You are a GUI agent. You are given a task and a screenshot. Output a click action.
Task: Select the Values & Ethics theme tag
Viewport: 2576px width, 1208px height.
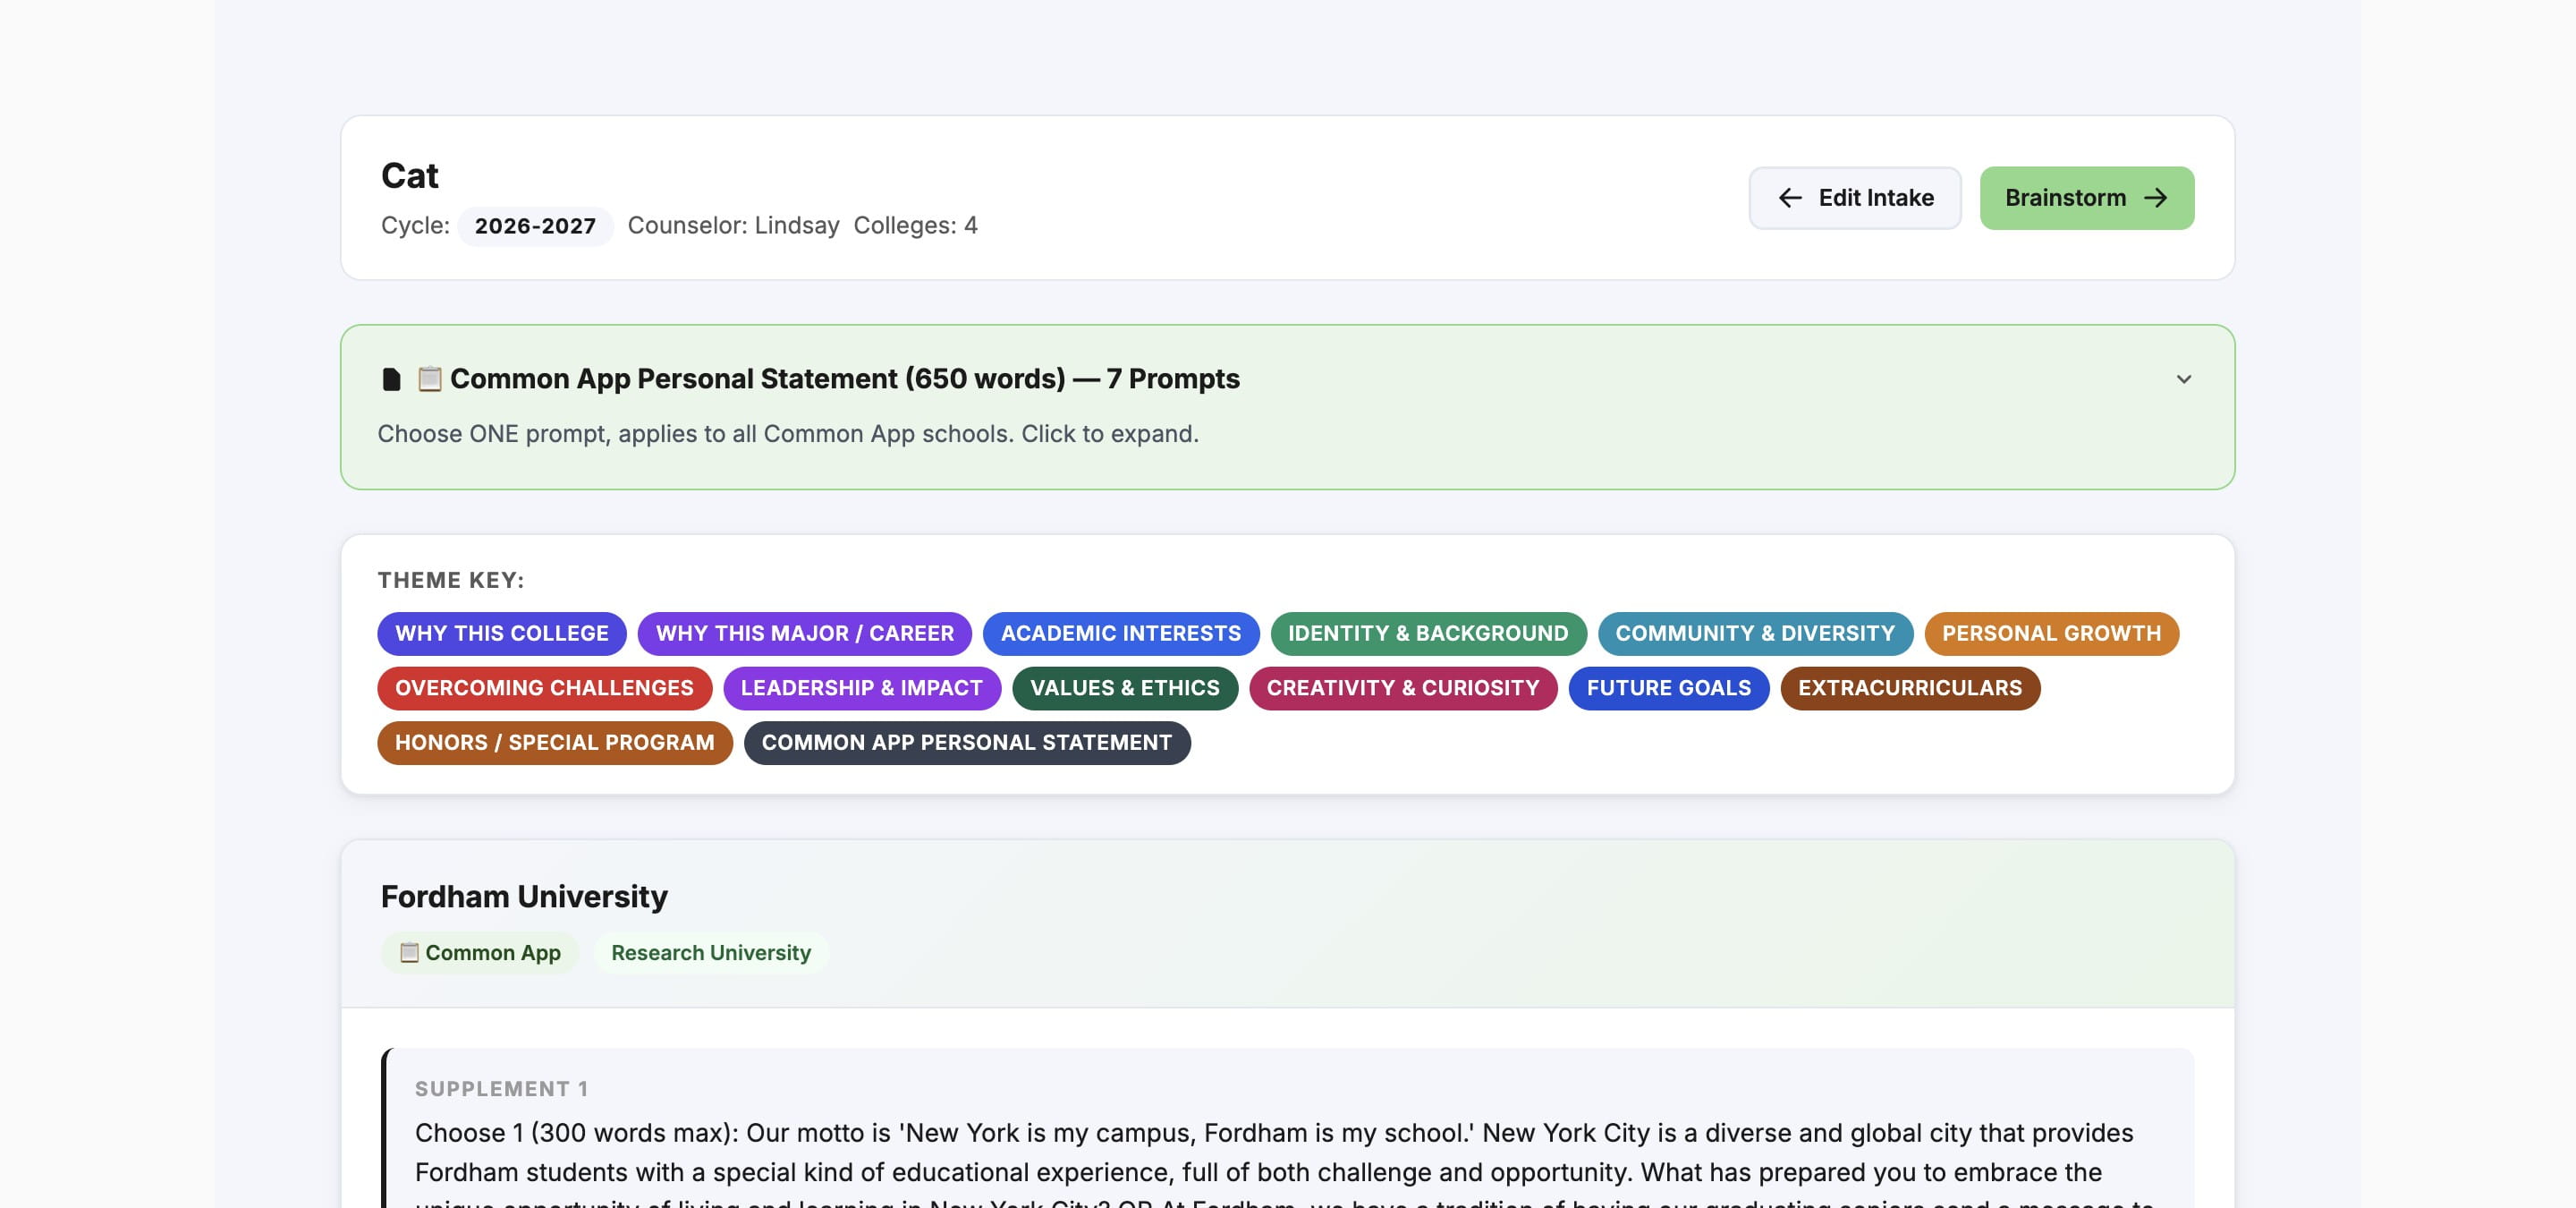[1125, 688]
